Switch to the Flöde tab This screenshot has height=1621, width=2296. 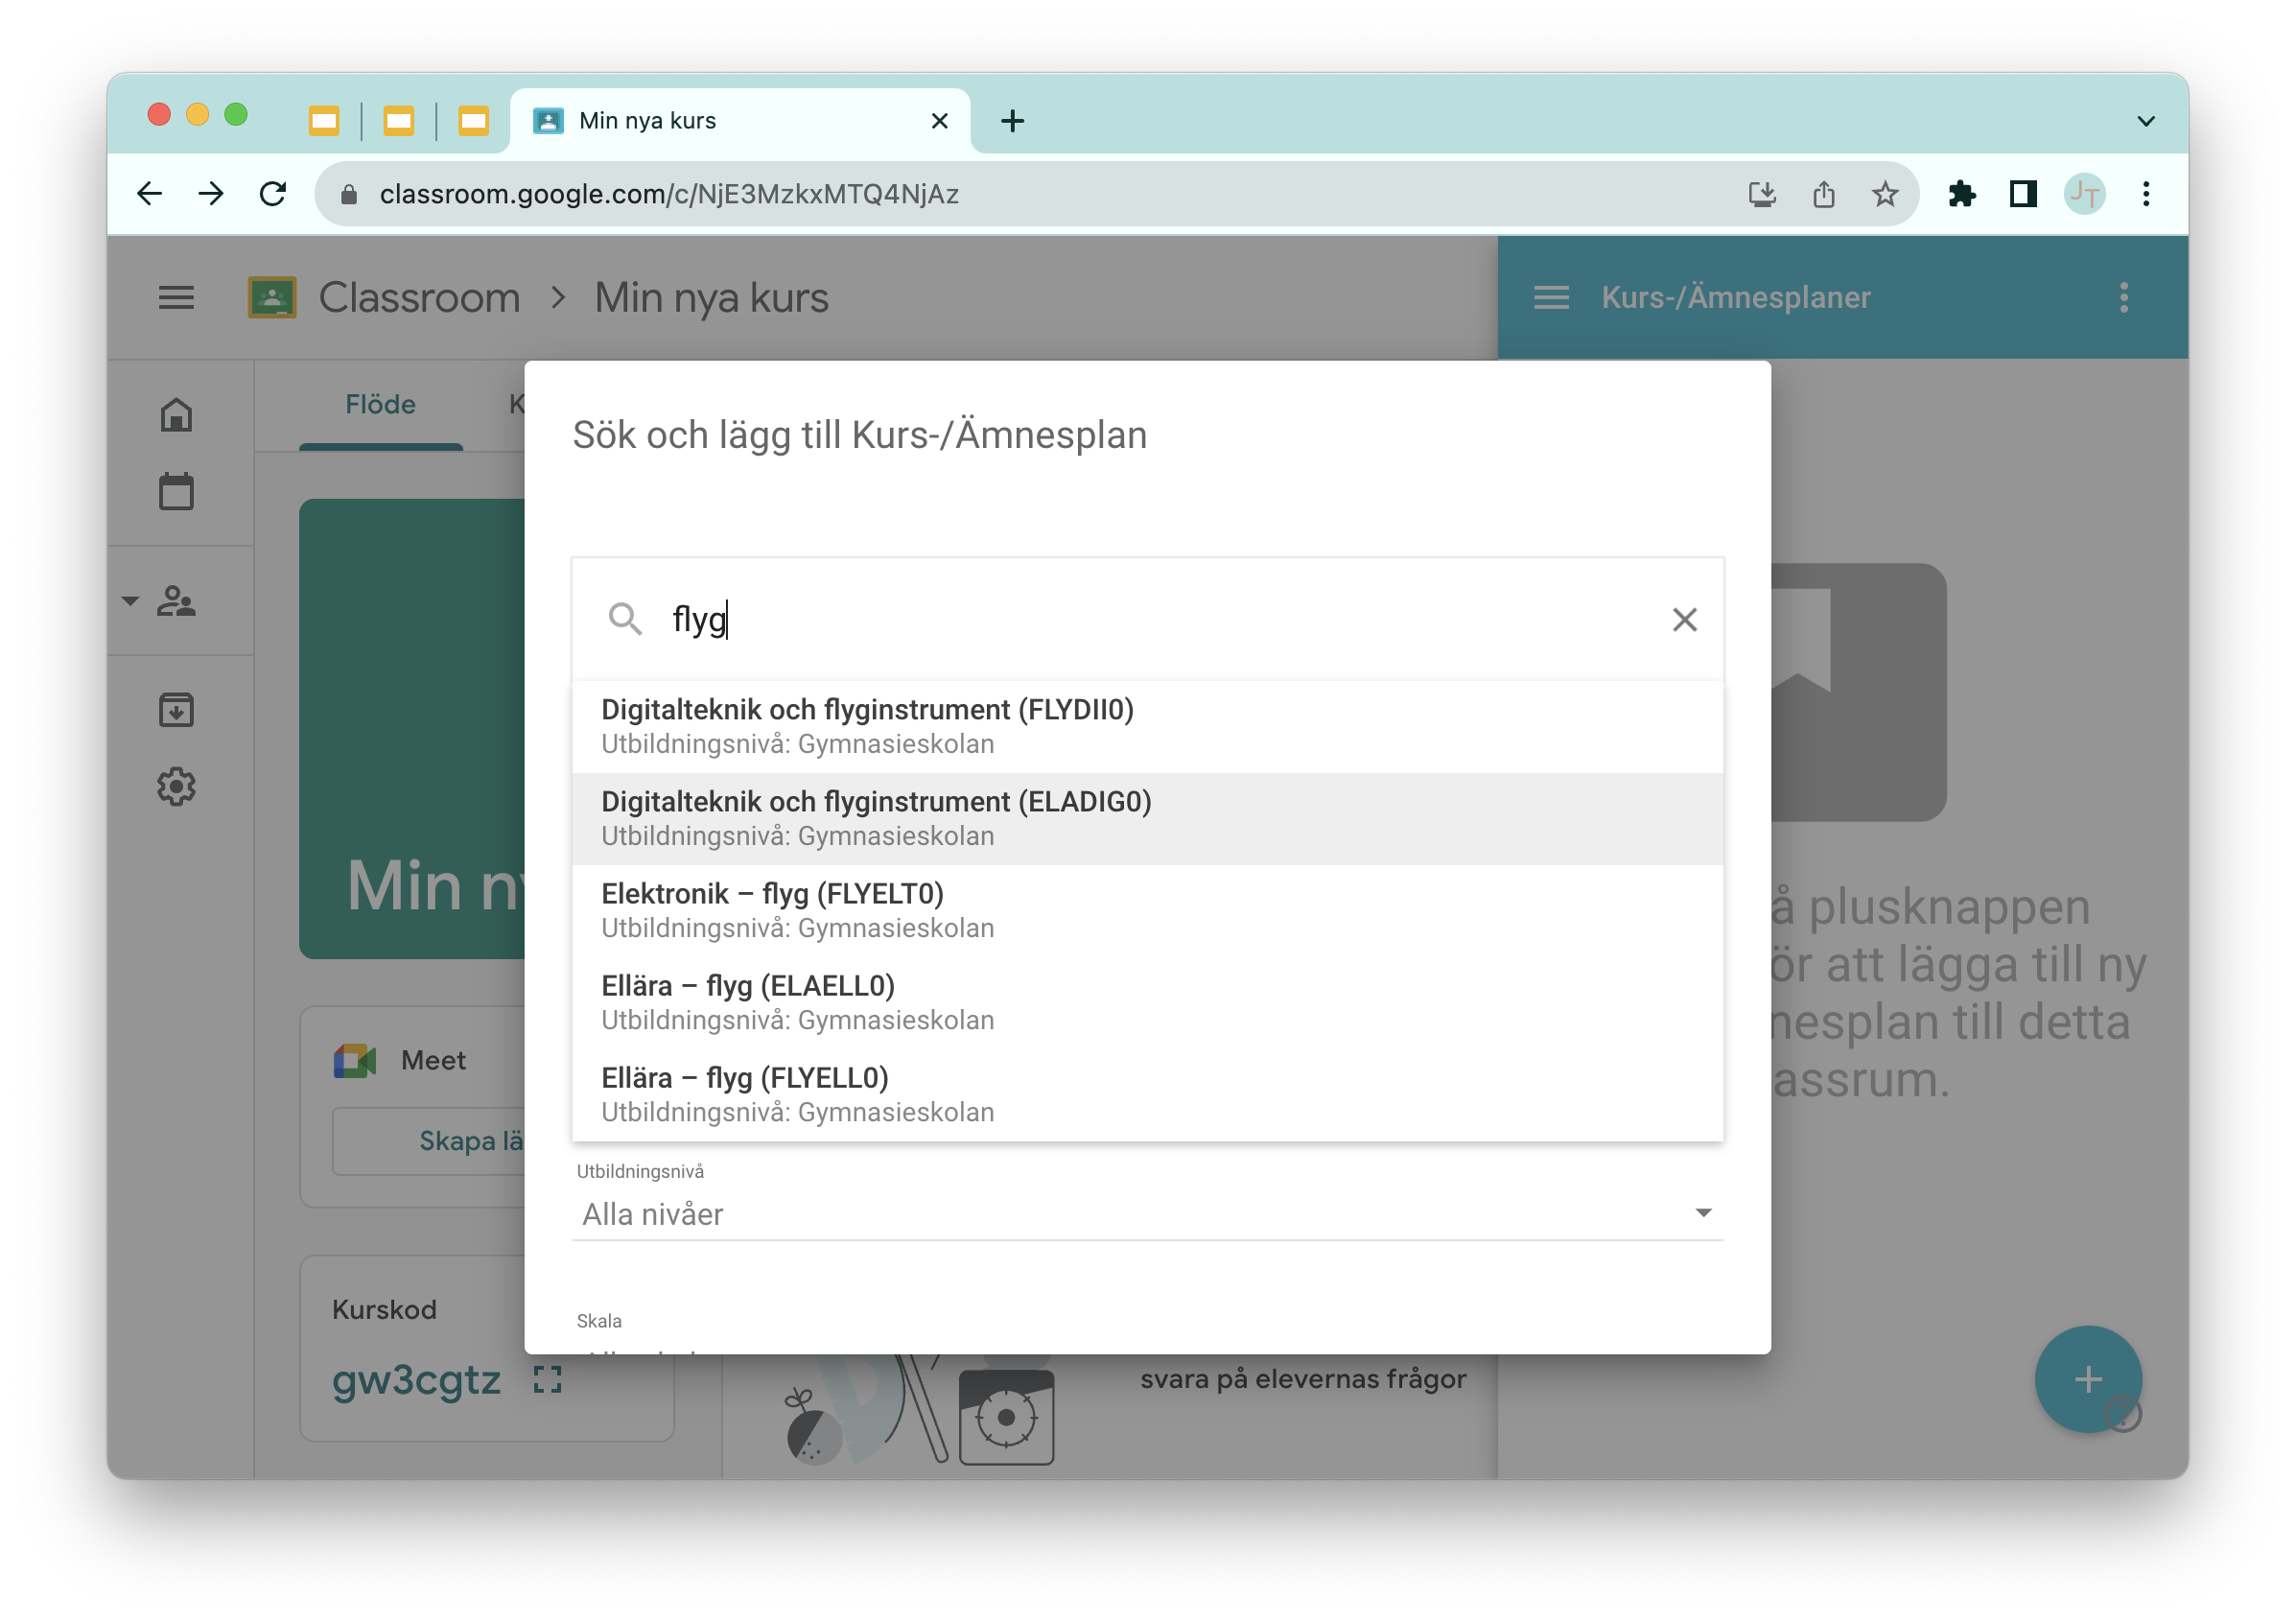[380, 404]
